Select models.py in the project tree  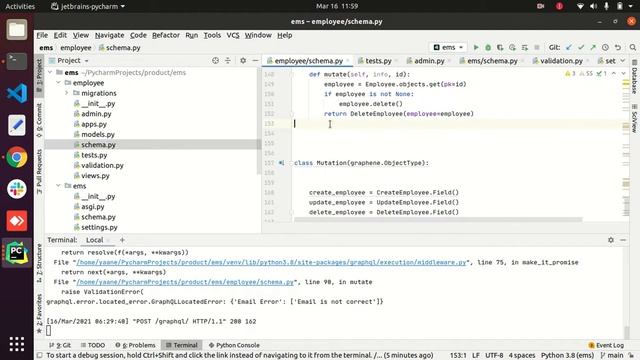point(98,134)
